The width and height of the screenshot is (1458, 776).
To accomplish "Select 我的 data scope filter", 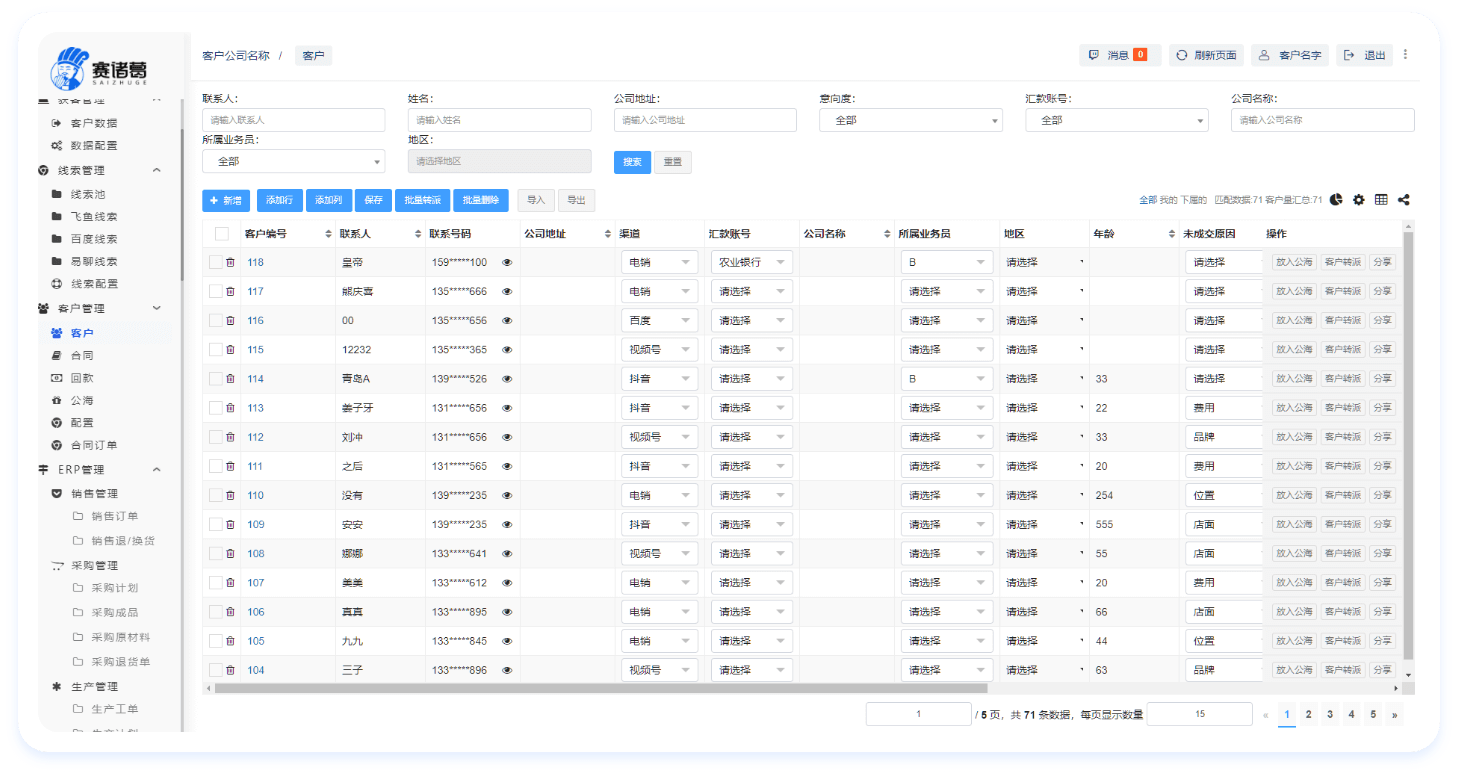I will click(1169, 200).
